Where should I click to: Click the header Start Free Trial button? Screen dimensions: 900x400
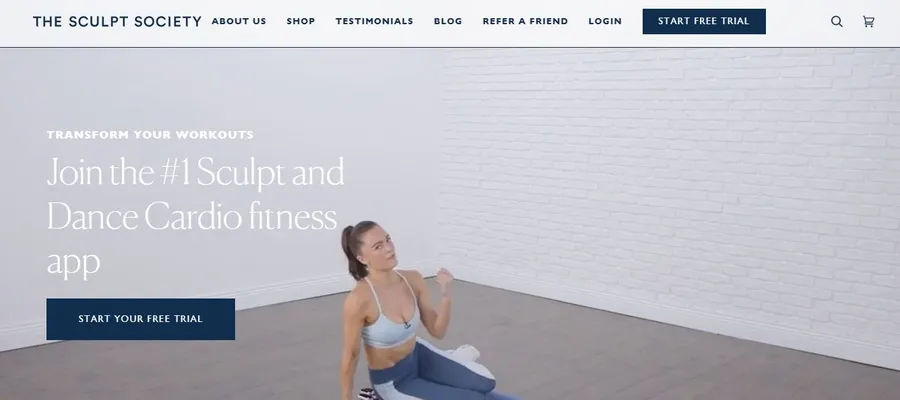pos(704,21)
